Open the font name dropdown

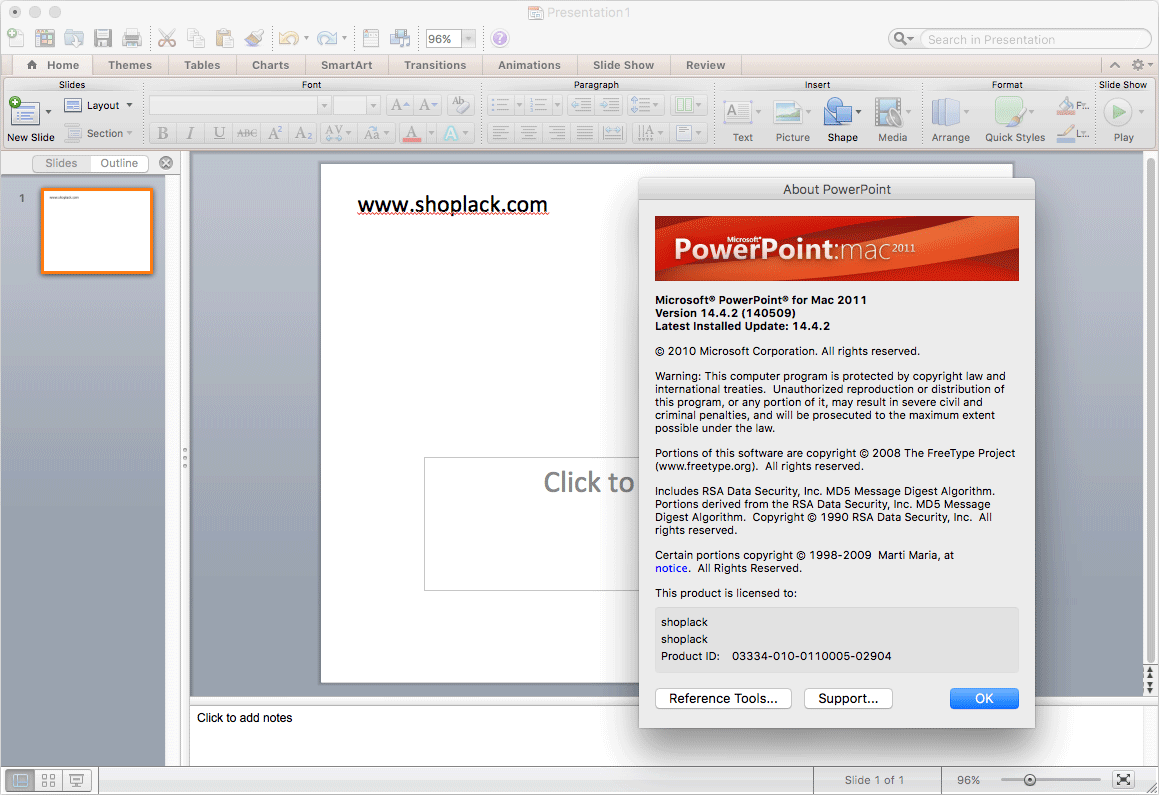[x=324, y=106]
